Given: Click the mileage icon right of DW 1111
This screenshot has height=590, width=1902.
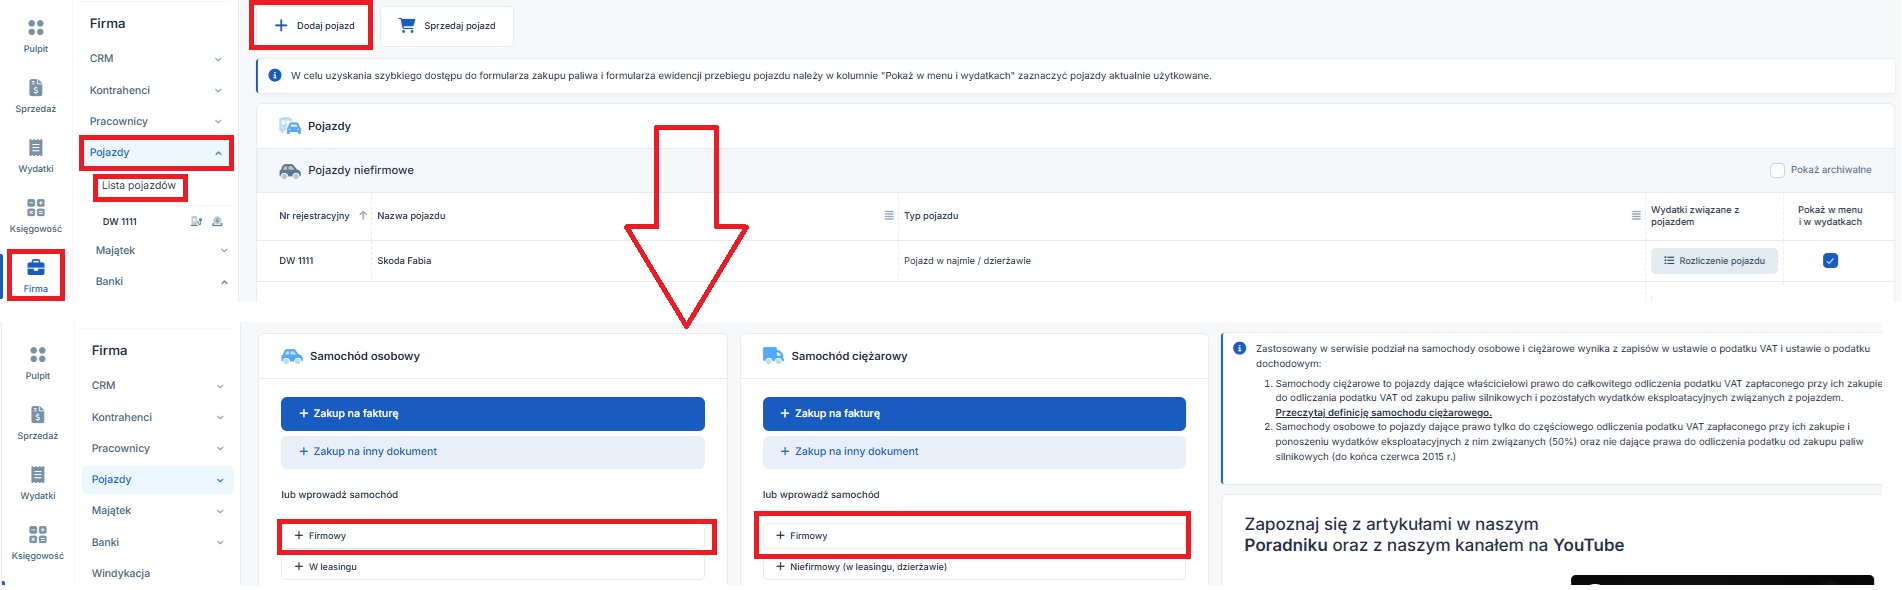Looking at the screenshot, I should (217, 222).
